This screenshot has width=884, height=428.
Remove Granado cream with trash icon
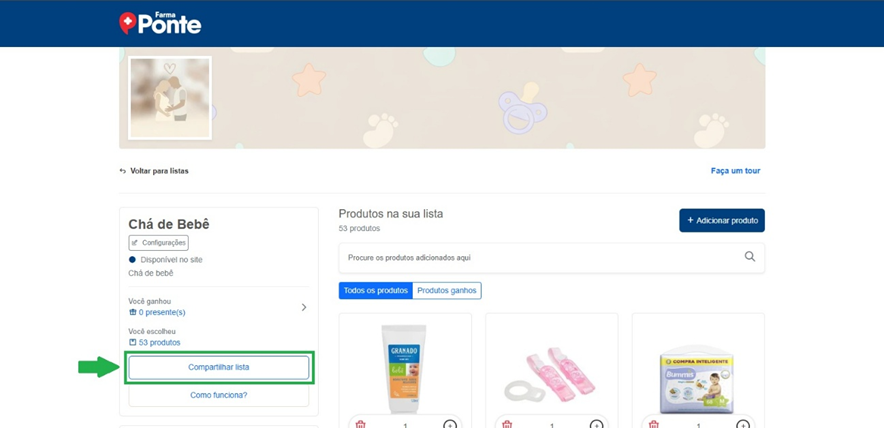click(x=360, y=424)
